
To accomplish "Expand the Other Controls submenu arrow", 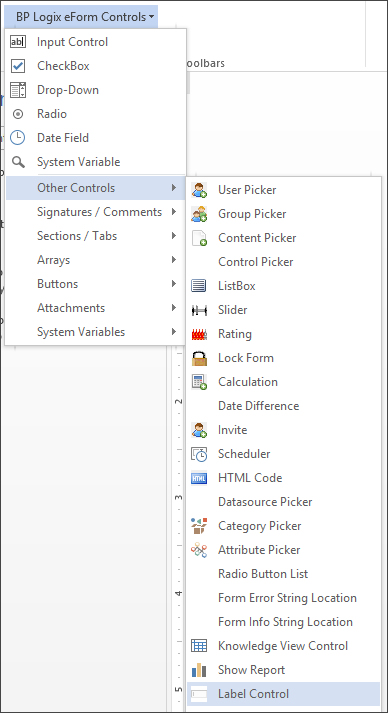I will pos(174,188).
